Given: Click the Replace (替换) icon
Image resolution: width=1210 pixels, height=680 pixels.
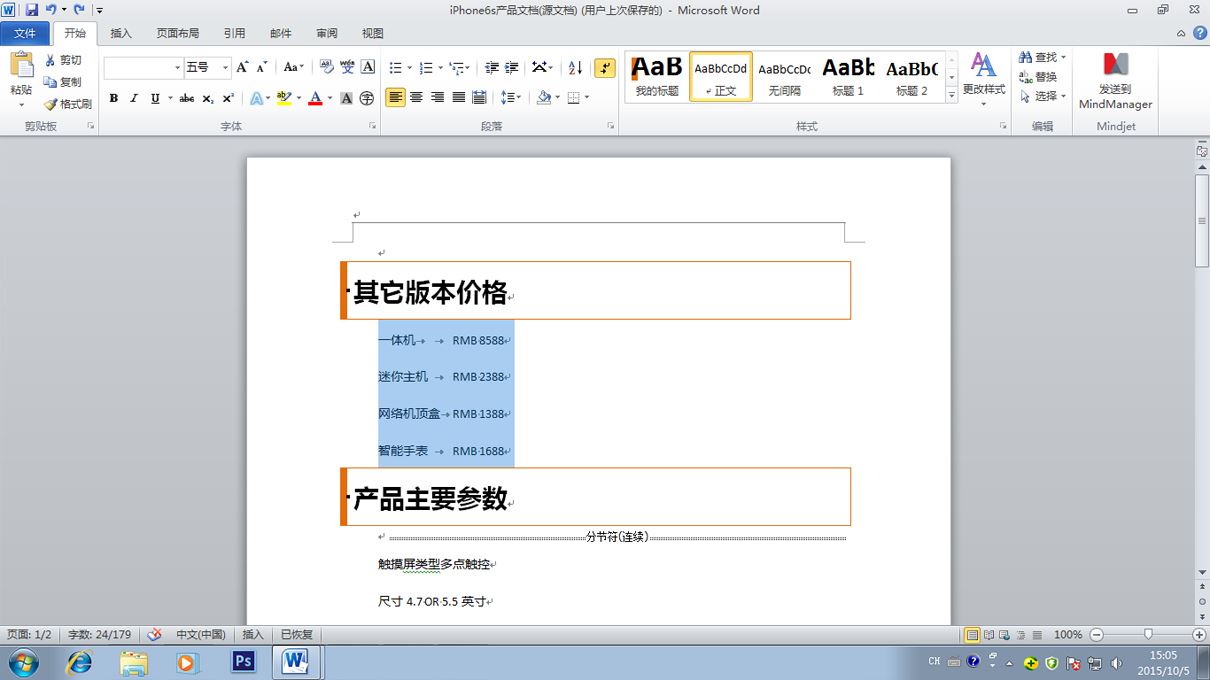Looking at the screenshot, I should 1025,77.
